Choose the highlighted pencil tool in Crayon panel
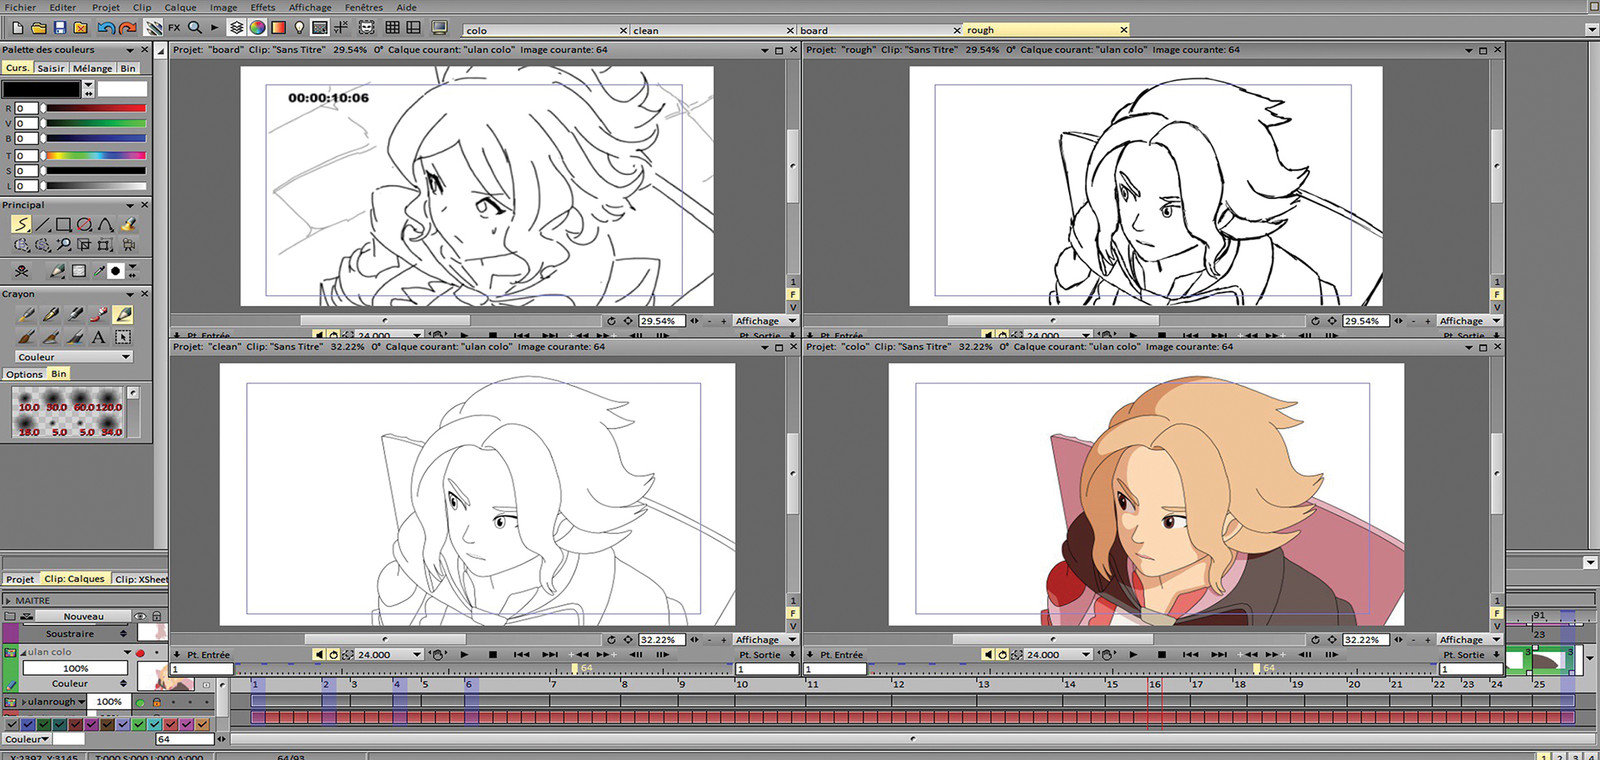 point(122,314)
